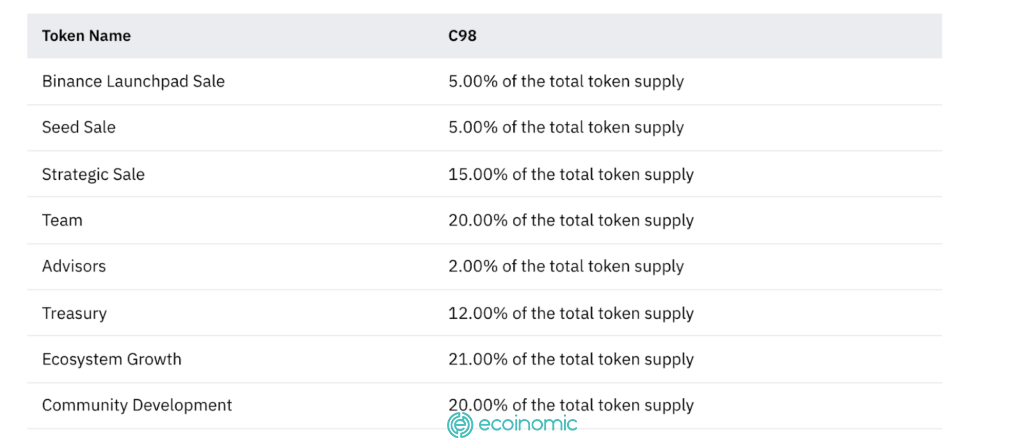Click the 2.00% Advisors allocation value
Viewport: 1024px width, 438px height.
(x=566, y=266)
